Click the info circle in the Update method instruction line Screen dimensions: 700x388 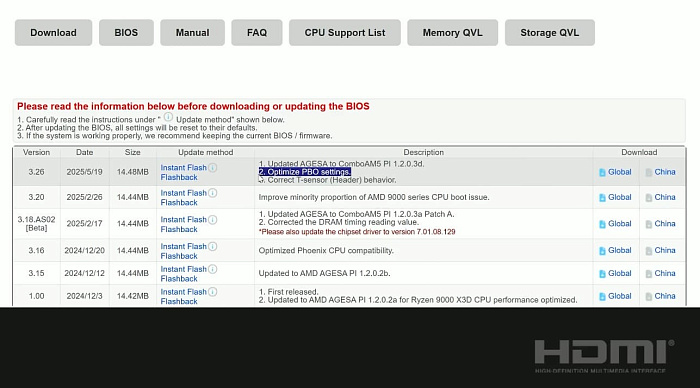pyautogui.click(x=168, y=117)
